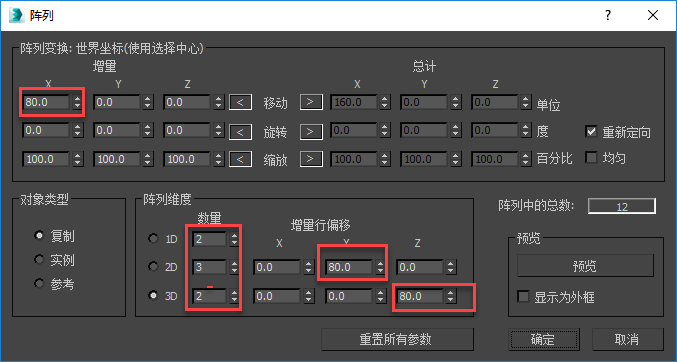
Task: Click the Move left arrow button
Action: click(x=240, y=103)
